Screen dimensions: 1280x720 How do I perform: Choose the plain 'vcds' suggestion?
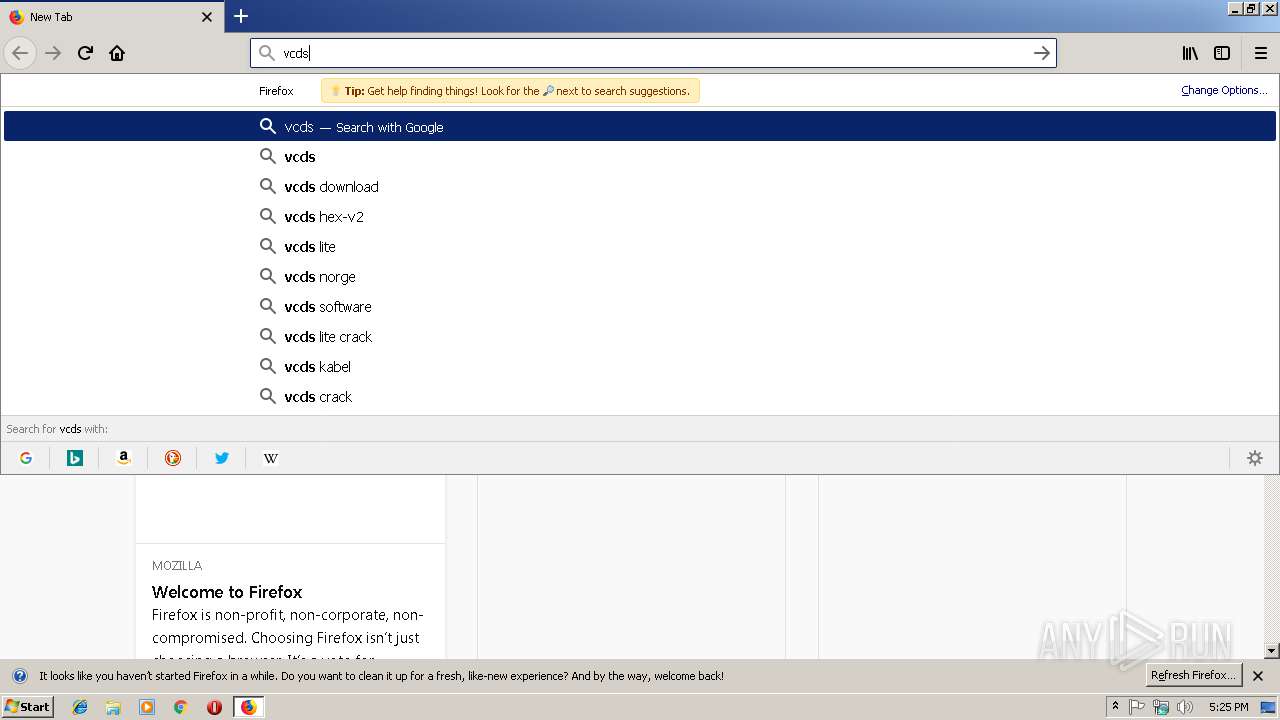point(640,156)
